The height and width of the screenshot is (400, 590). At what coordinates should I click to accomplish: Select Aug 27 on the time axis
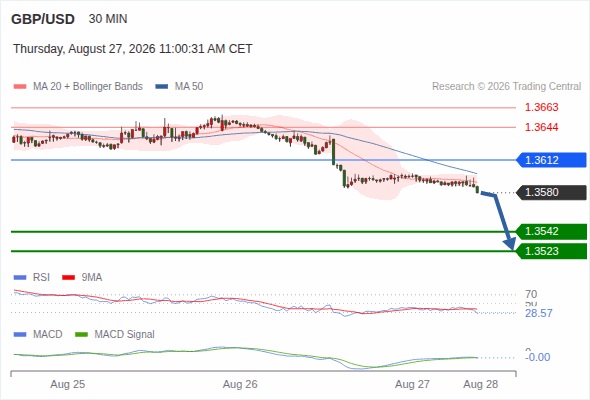tap(412, 384)
